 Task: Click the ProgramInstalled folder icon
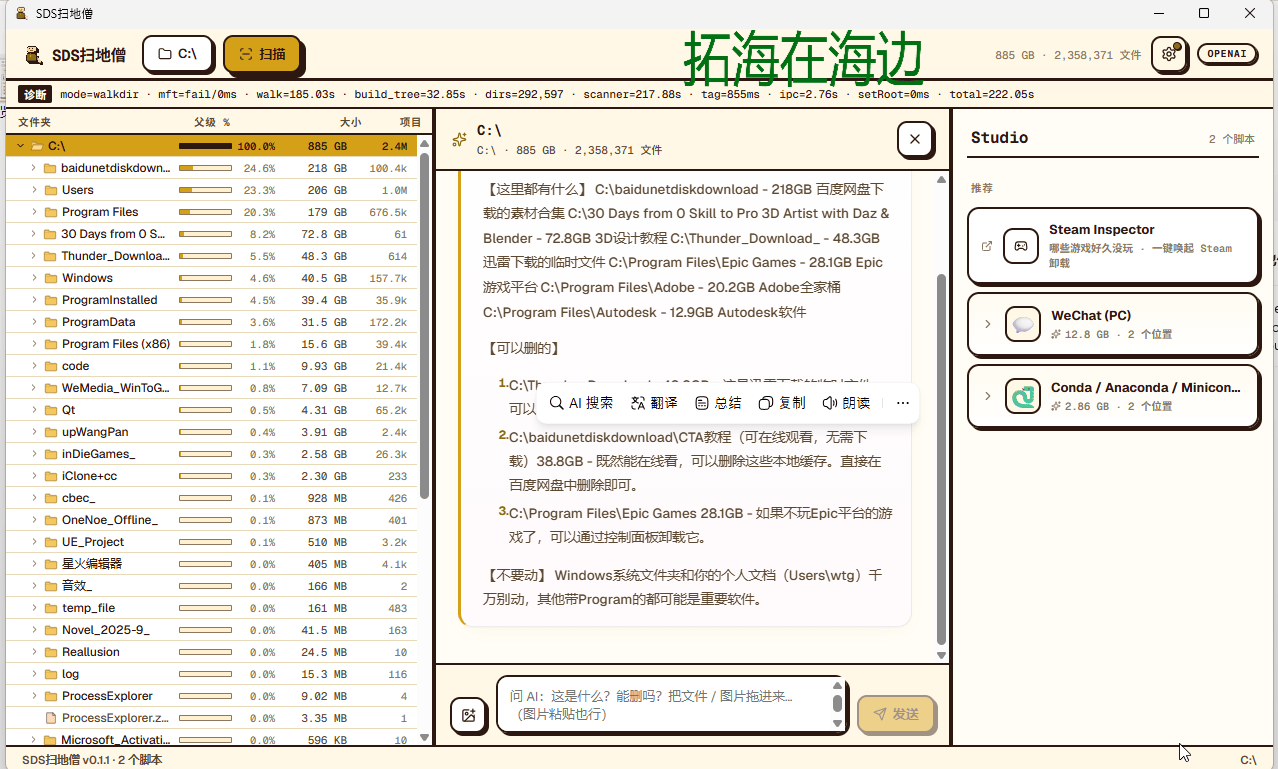coord(50,300)
